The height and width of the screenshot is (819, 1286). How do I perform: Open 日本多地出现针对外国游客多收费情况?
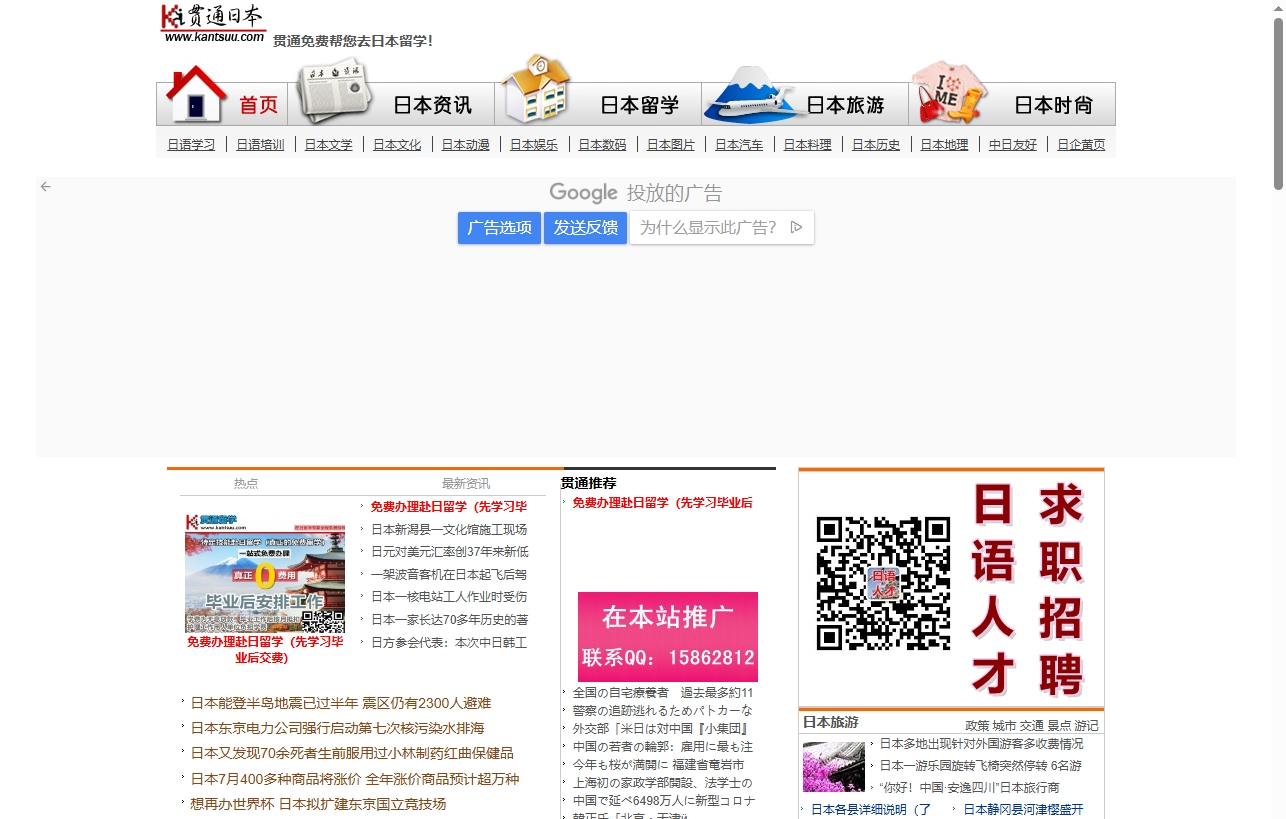pos(981,743)
